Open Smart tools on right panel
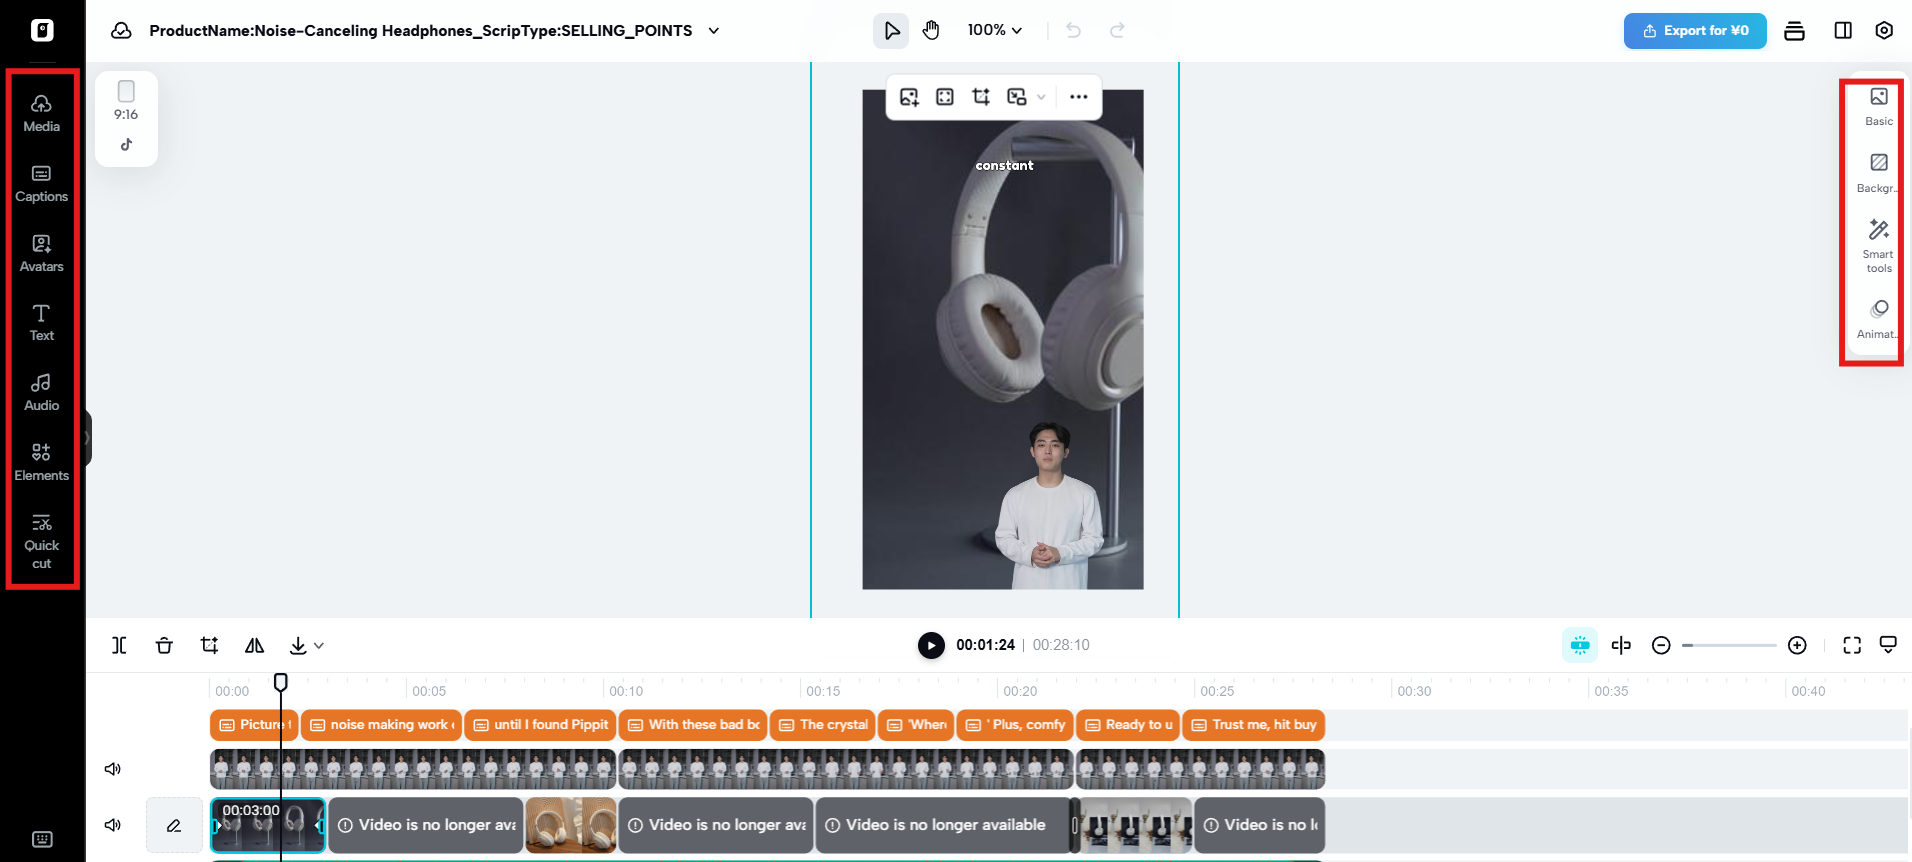 [x=1879, y=246]
